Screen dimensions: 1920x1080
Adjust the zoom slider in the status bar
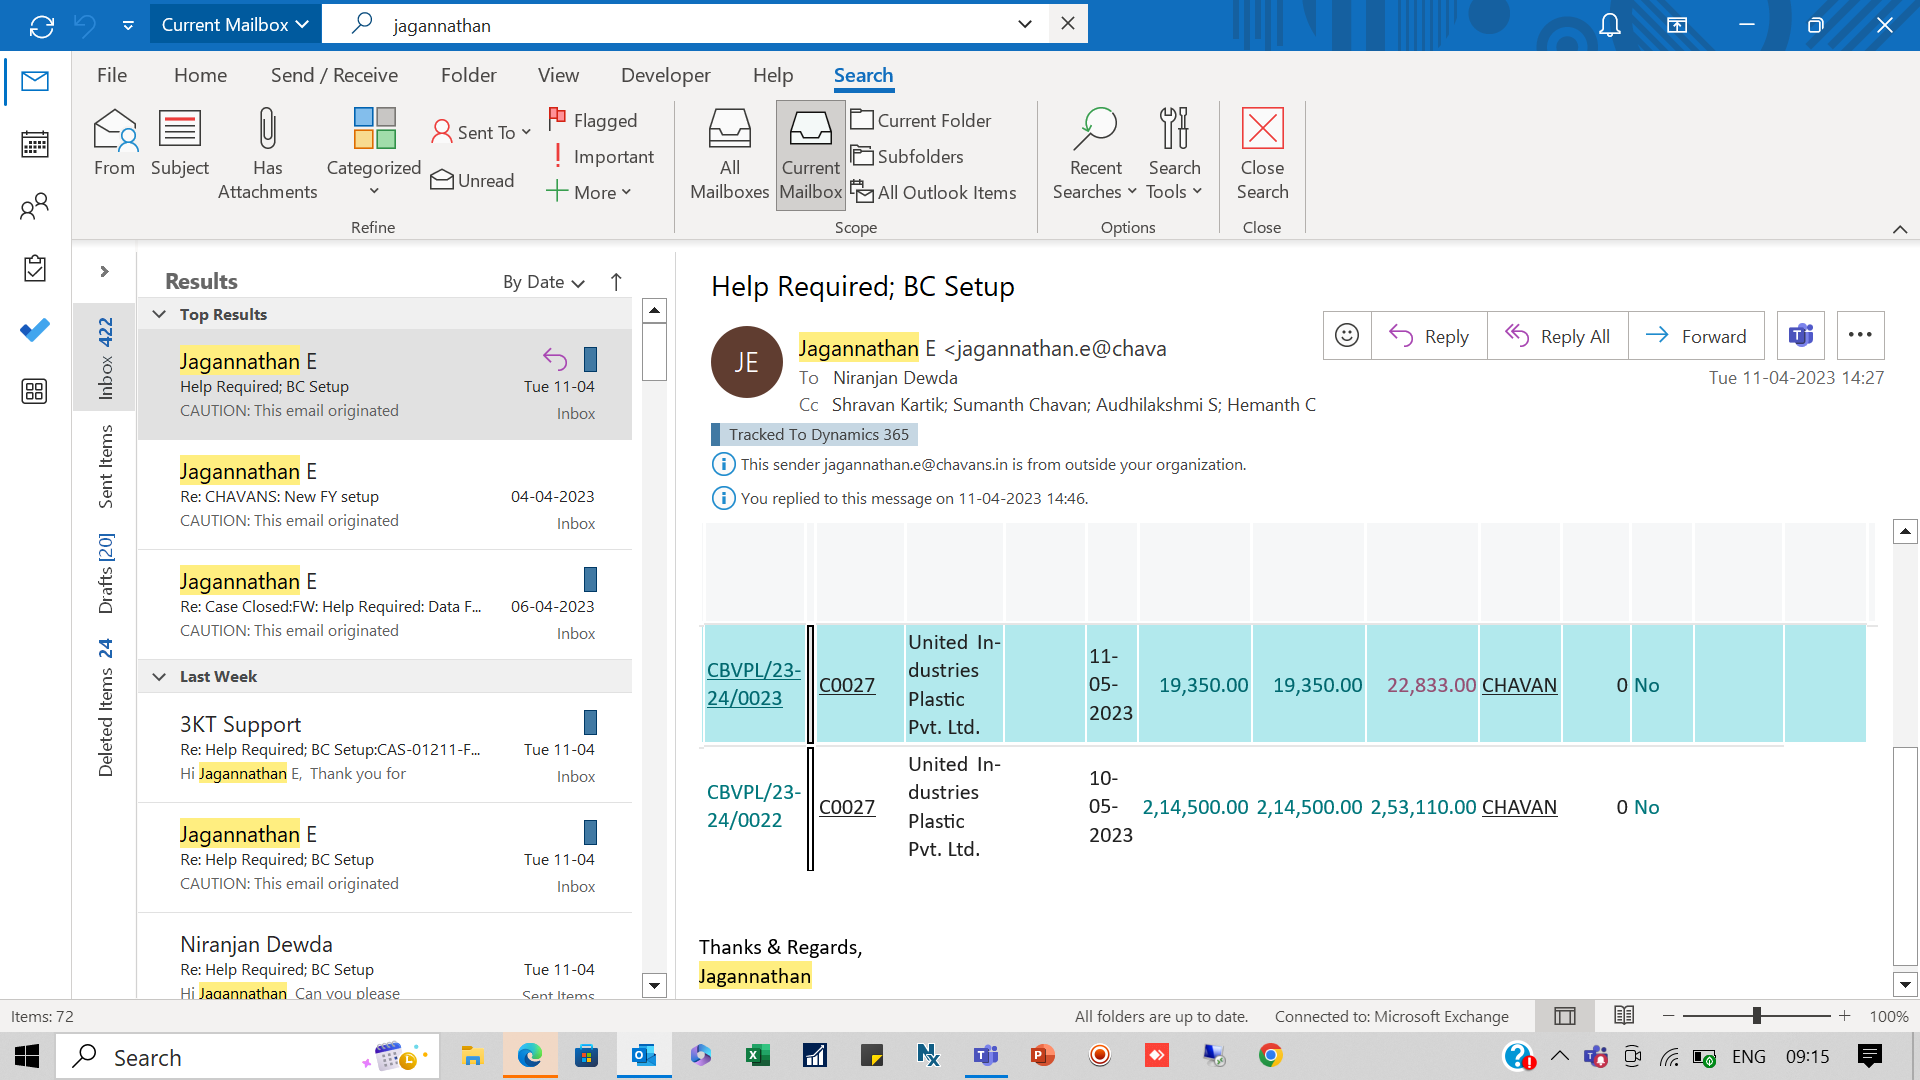1758,1016
